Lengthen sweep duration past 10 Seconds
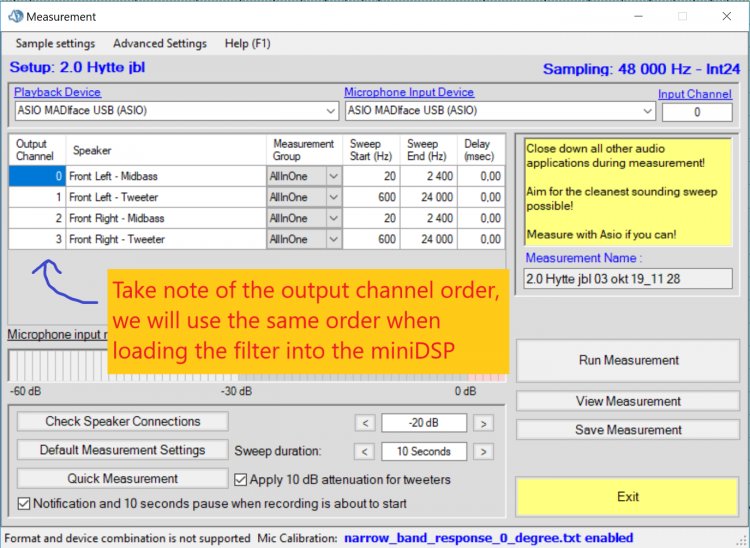The image size is (750, 548). point(483,451)
